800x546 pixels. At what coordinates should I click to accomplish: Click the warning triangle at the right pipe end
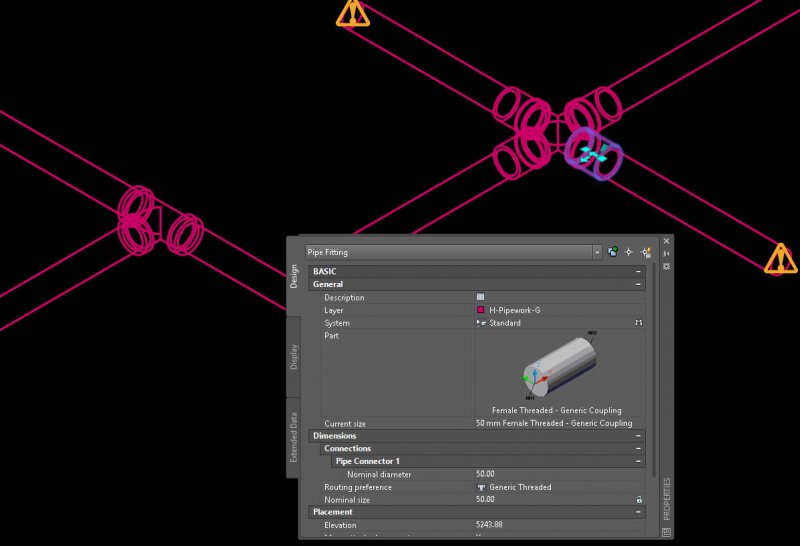click(780, 259)
